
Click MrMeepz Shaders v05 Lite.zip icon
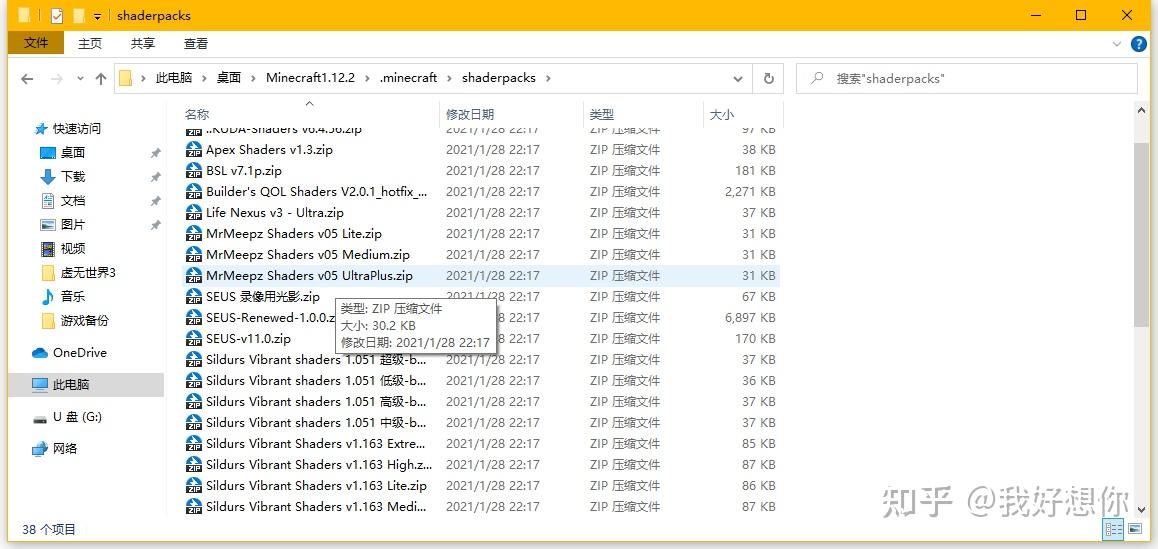[194, 233]
